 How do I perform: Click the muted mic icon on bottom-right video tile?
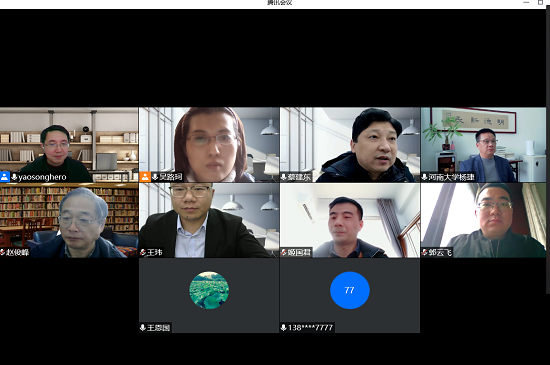point(424,252)
